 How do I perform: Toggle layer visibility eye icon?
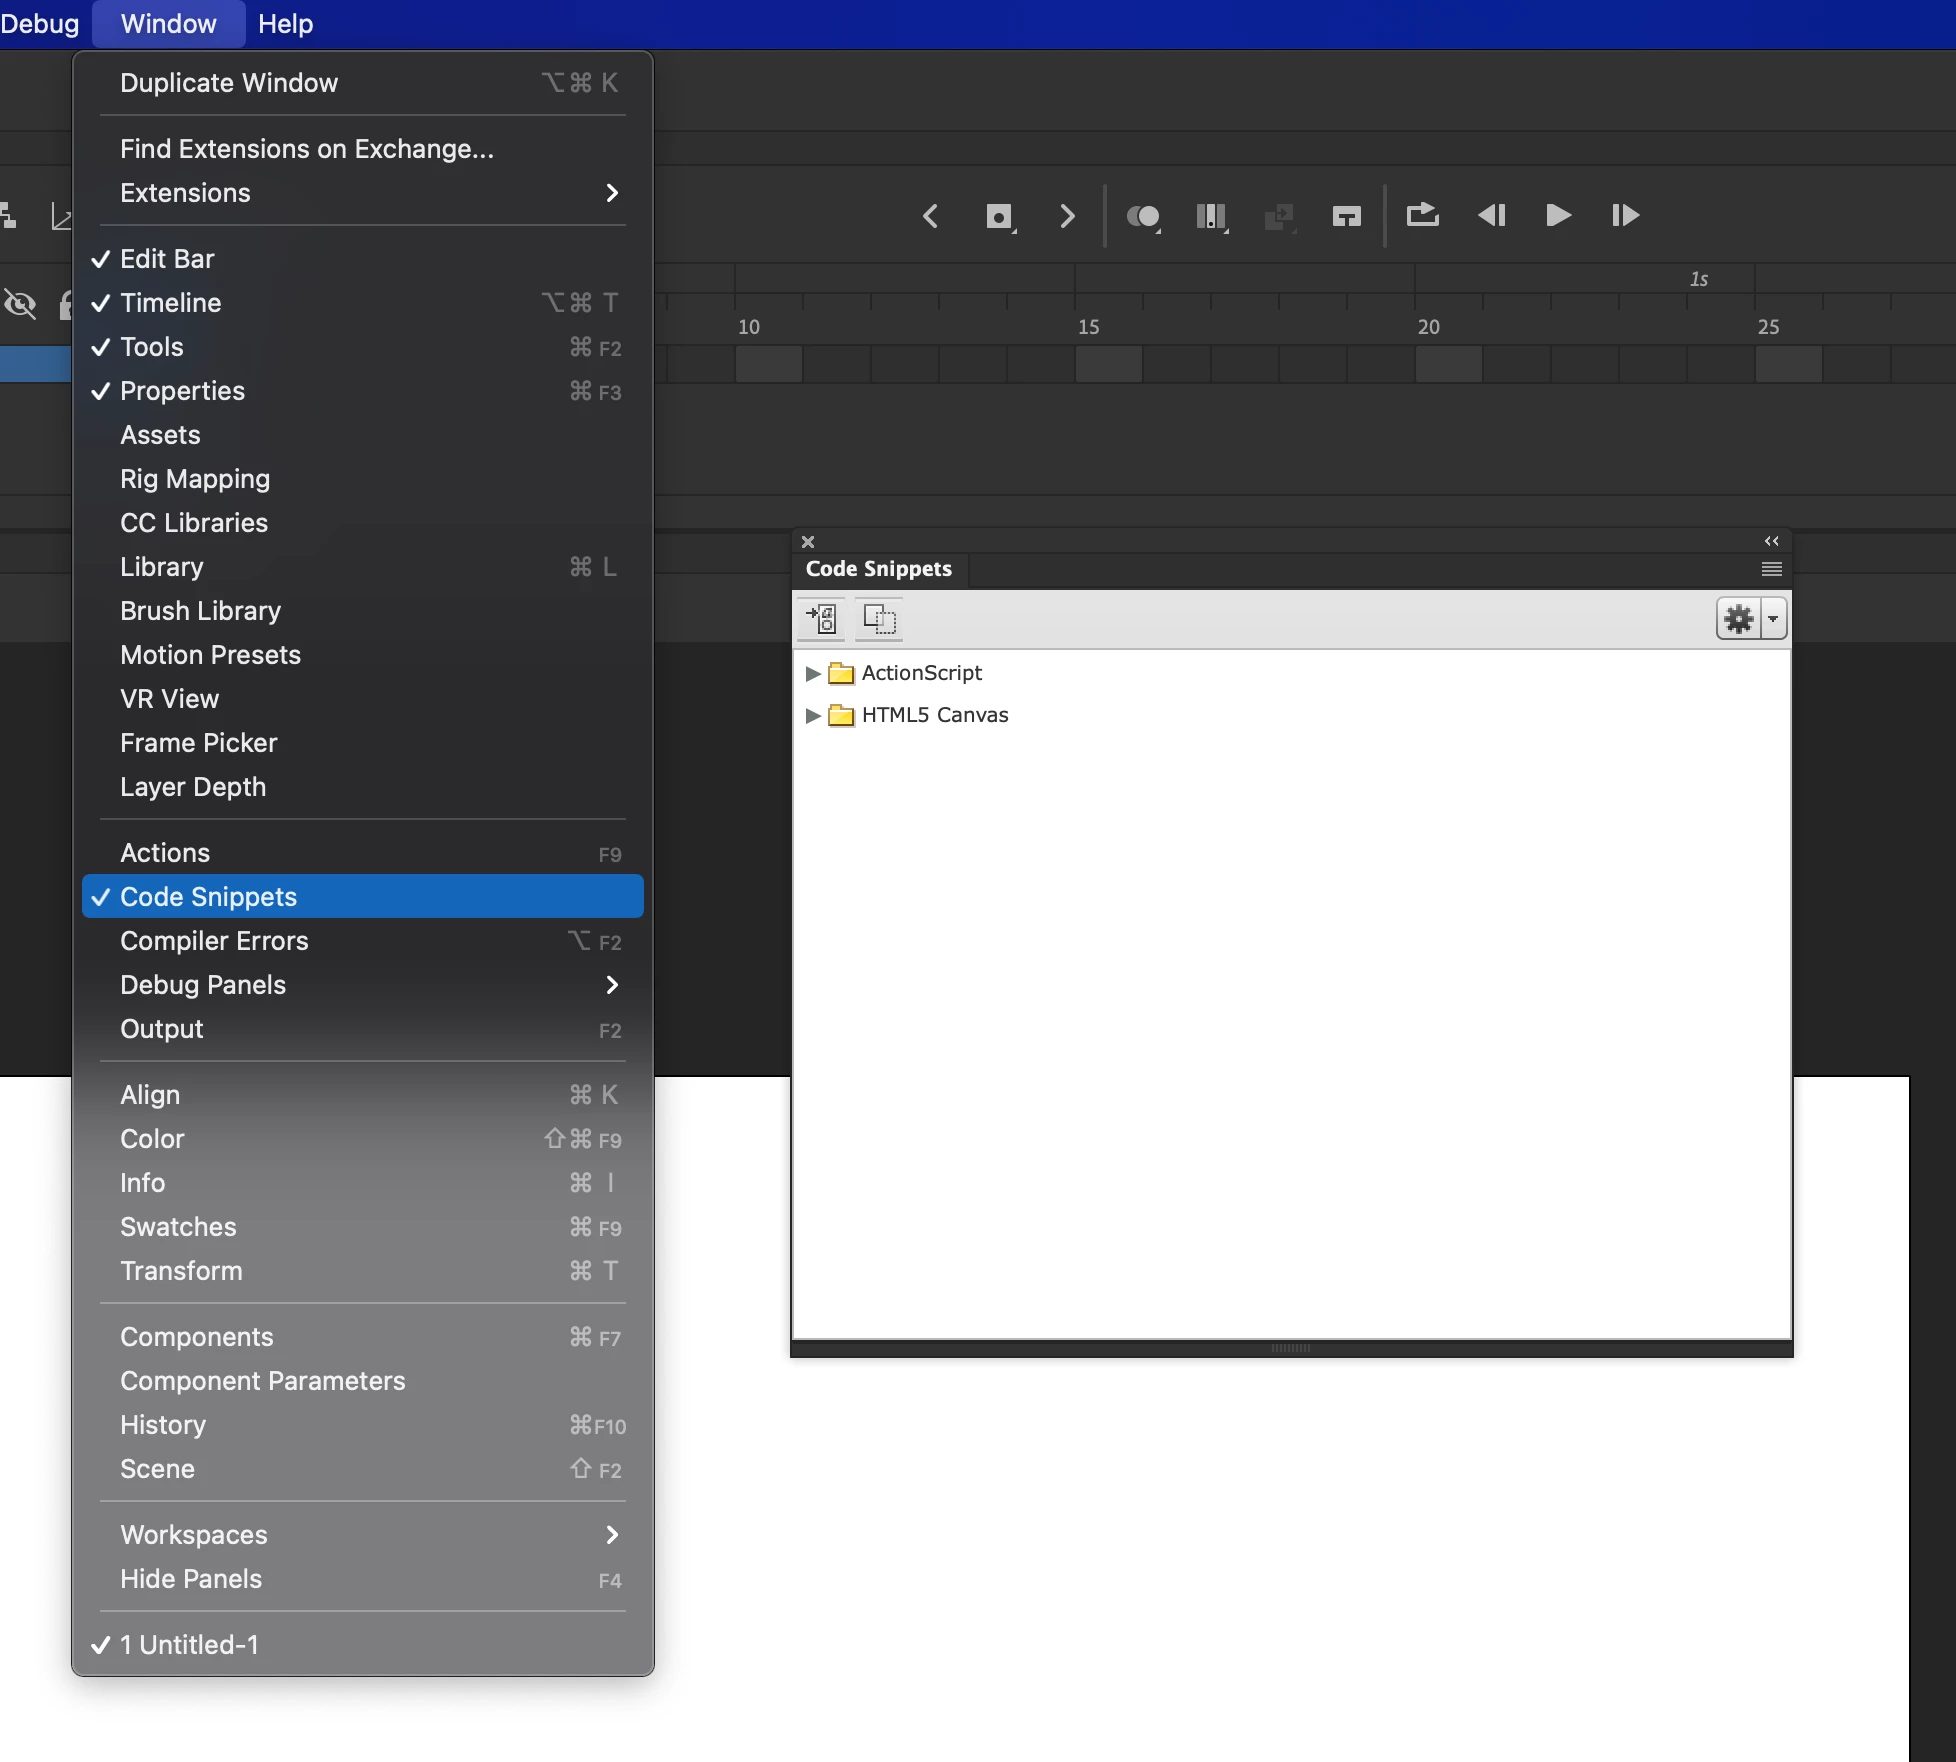[x=20, y=304]
